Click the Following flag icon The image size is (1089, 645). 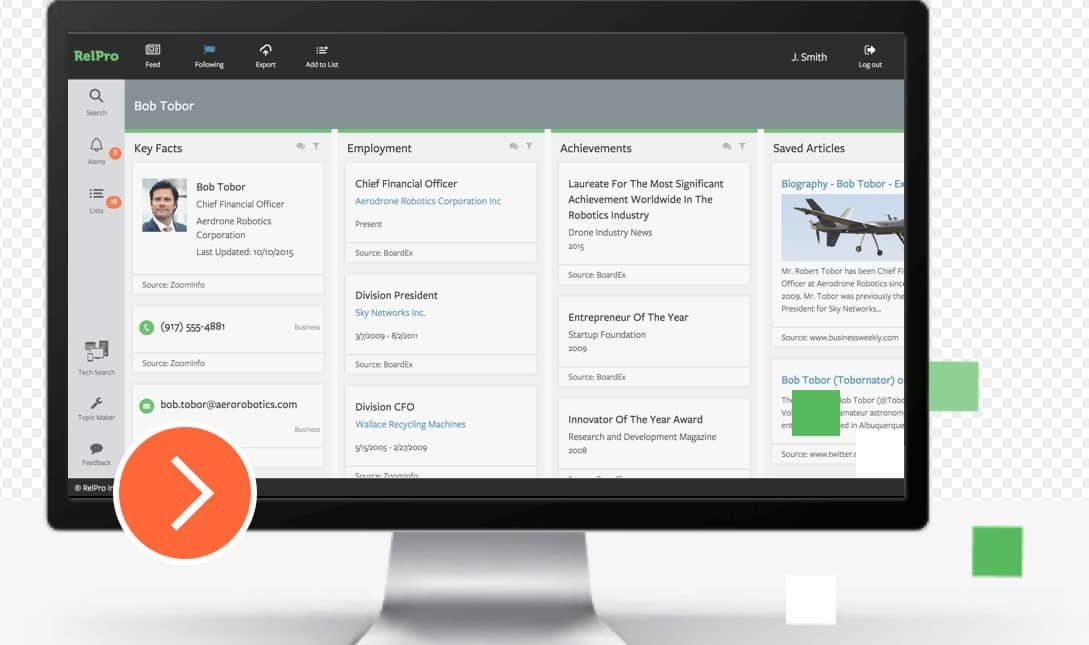pyautogui.click(x=209, y=50)
